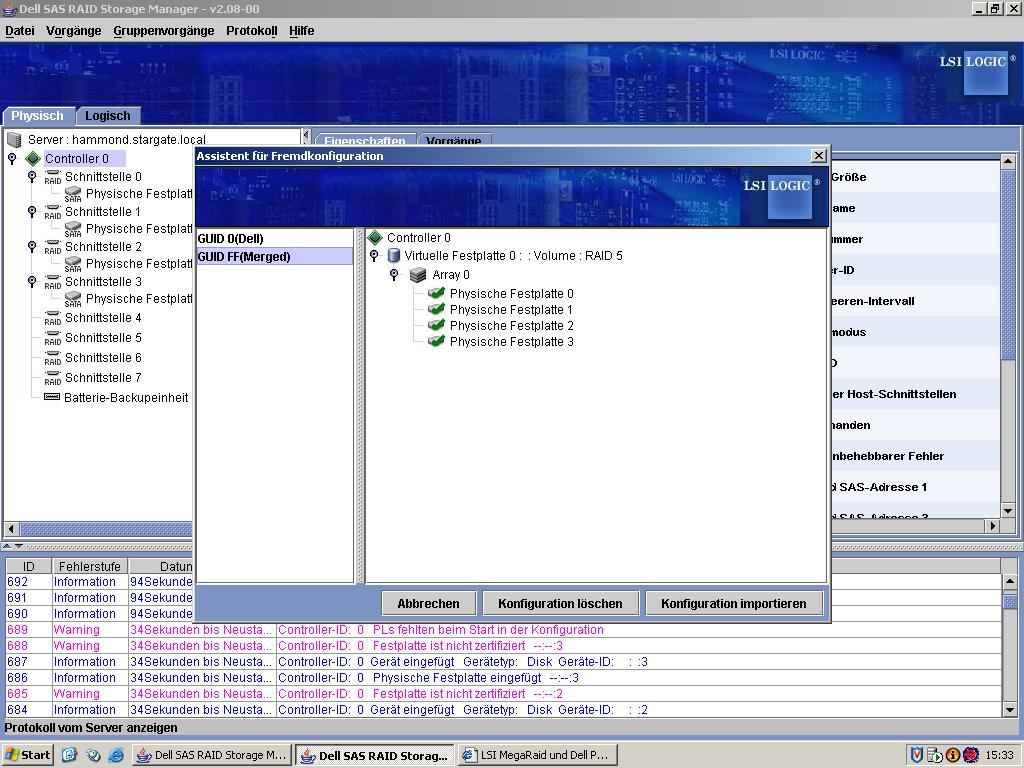This screenshot has width=1024, height=768.
Task: Click the server icon beside hammond.stargate.local
Action: (14, 140)
